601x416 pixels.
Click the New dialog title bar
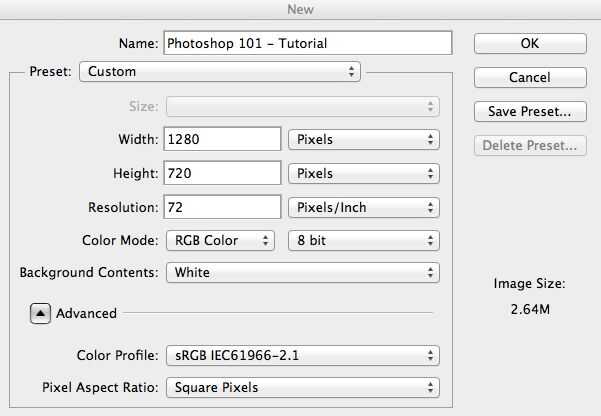[x=300, y=9]
